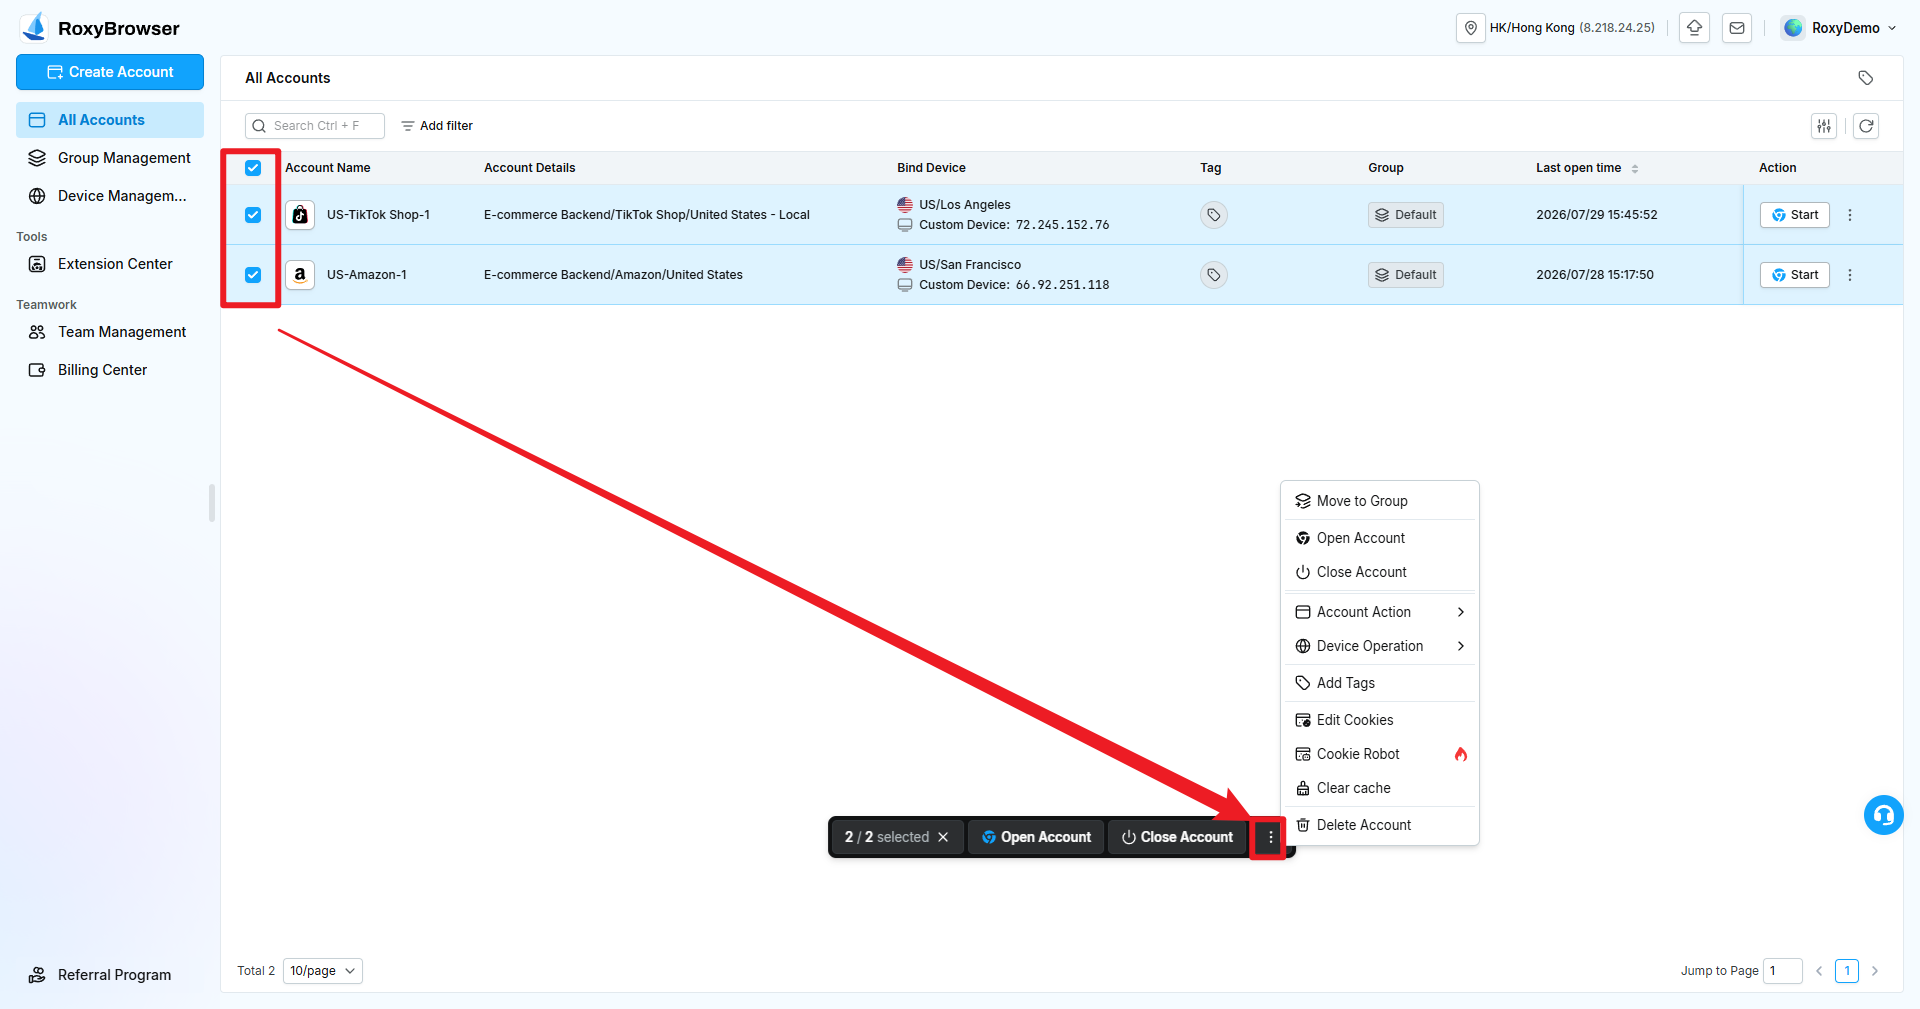Click the HK/Hong Kong location text
Image resolution: width=1920 pixels, height=1009 pixels.
tap(1532, 28)
